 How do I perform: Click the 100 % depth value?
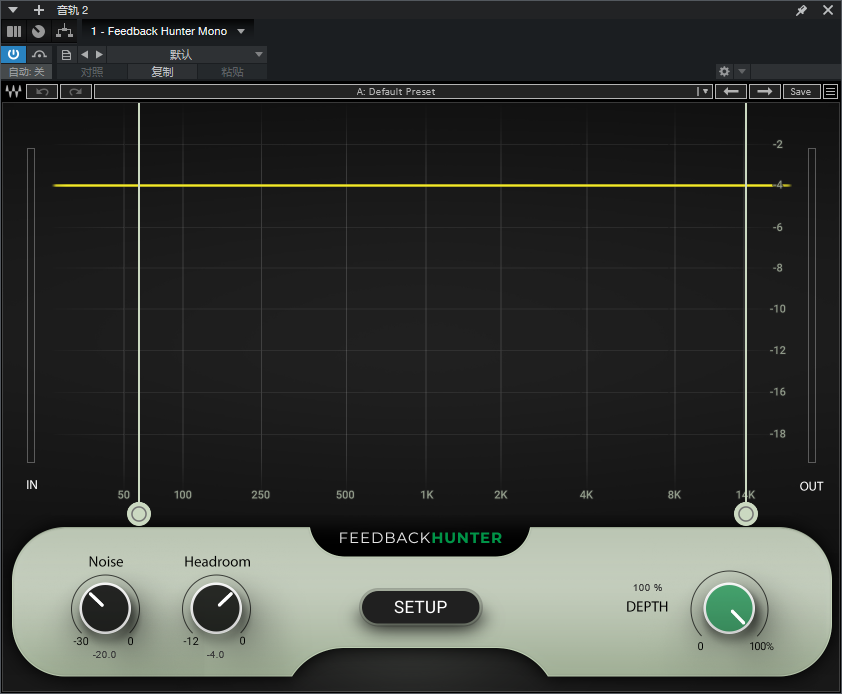pyautogui.click(x=647, y=587)
